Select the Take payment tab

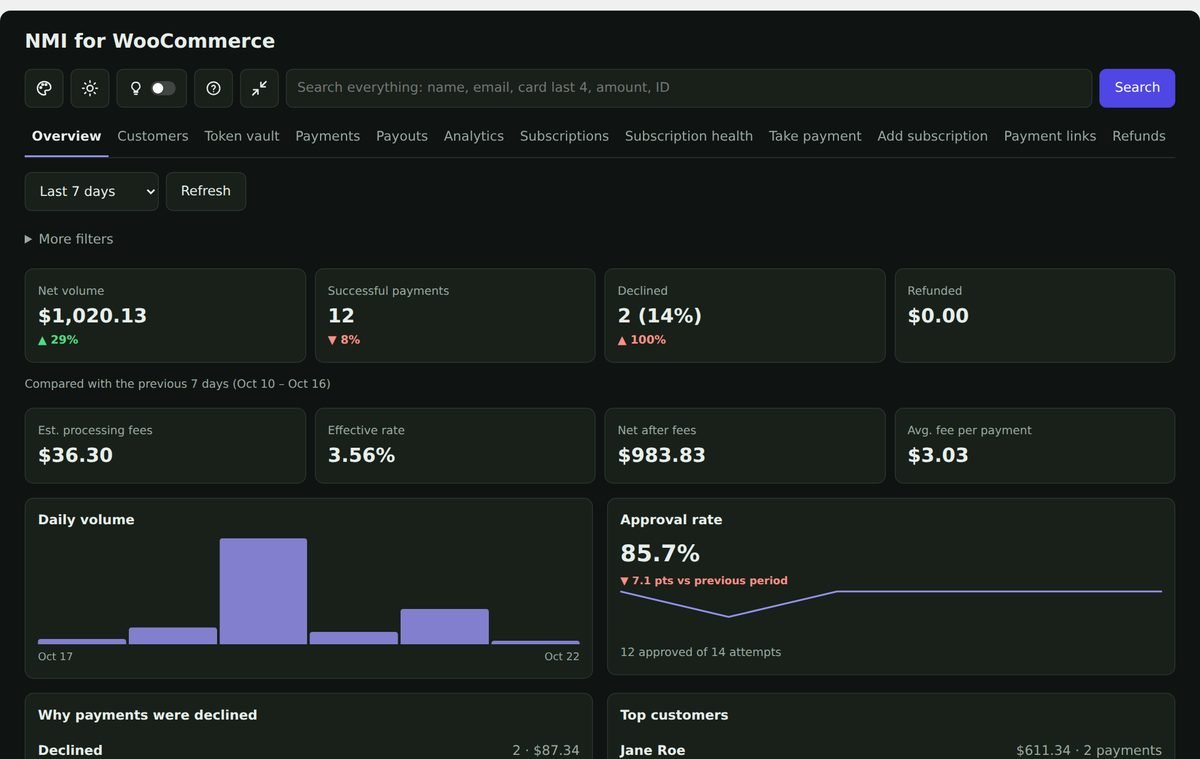pos(815,136)
